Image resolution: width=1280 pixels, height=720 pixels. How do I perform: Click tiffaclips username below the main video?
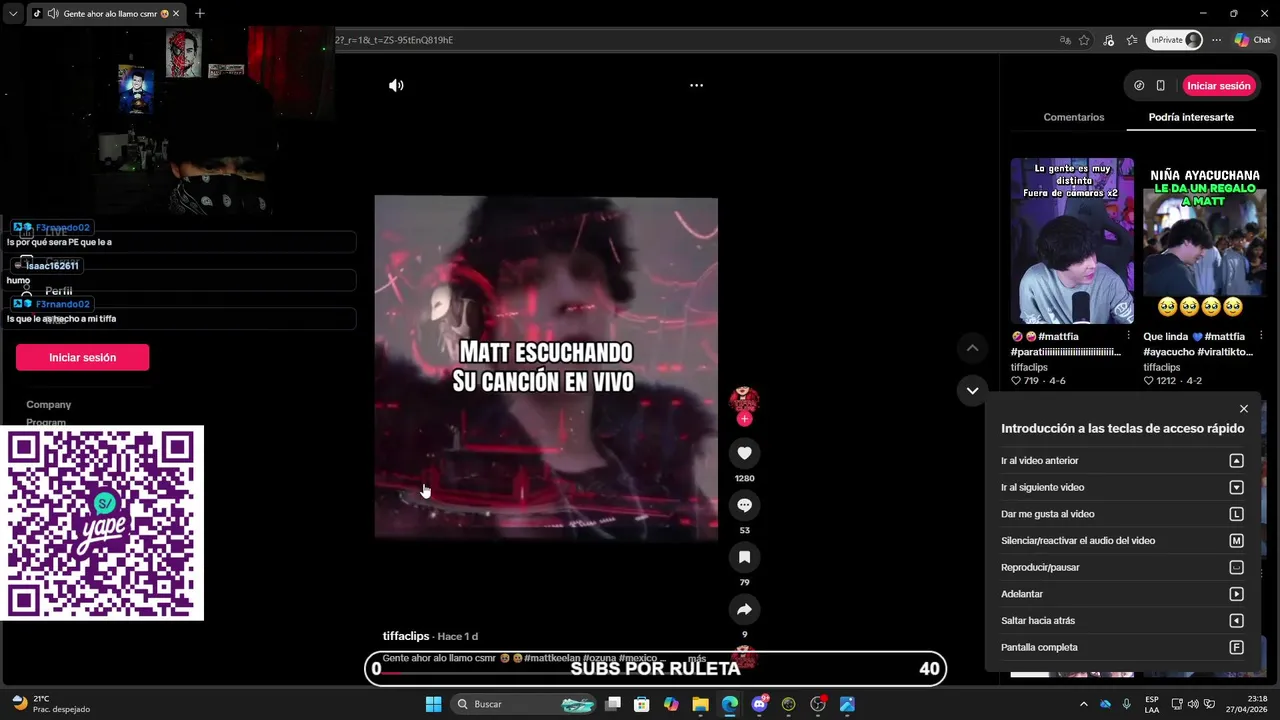(406, 636)
